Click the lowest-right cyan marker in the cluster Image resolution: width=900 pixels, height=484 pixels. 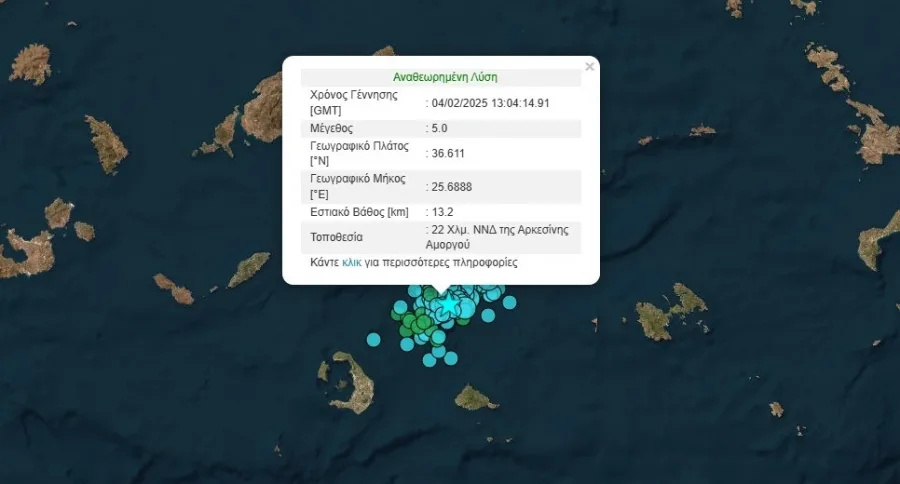tap(451, 357)
